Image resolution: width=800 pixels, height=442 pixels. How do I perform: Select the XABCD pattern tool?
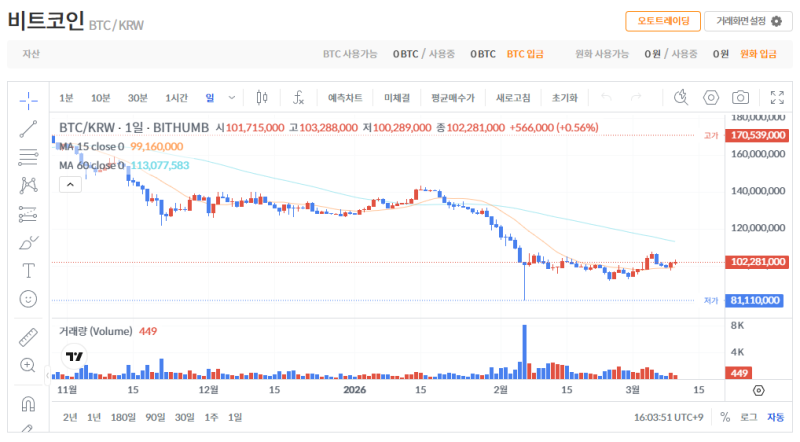point(29,186)
